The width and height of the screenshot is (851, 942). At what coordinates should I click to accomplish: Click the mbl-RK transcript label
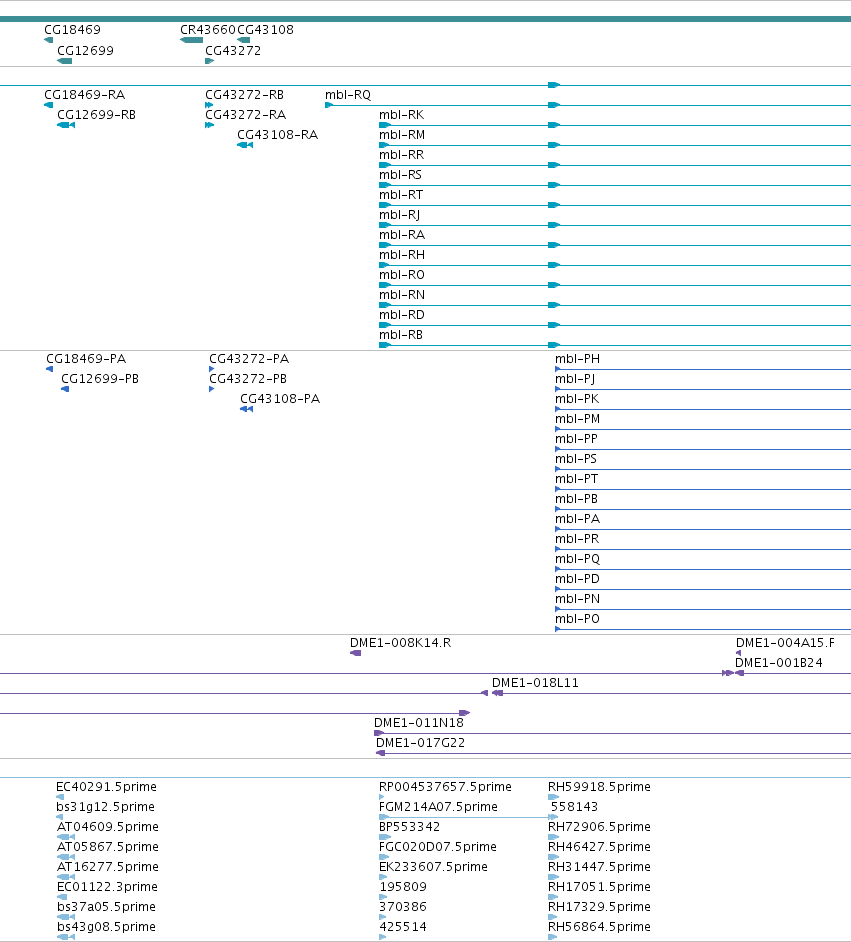(x=401, y=114)
